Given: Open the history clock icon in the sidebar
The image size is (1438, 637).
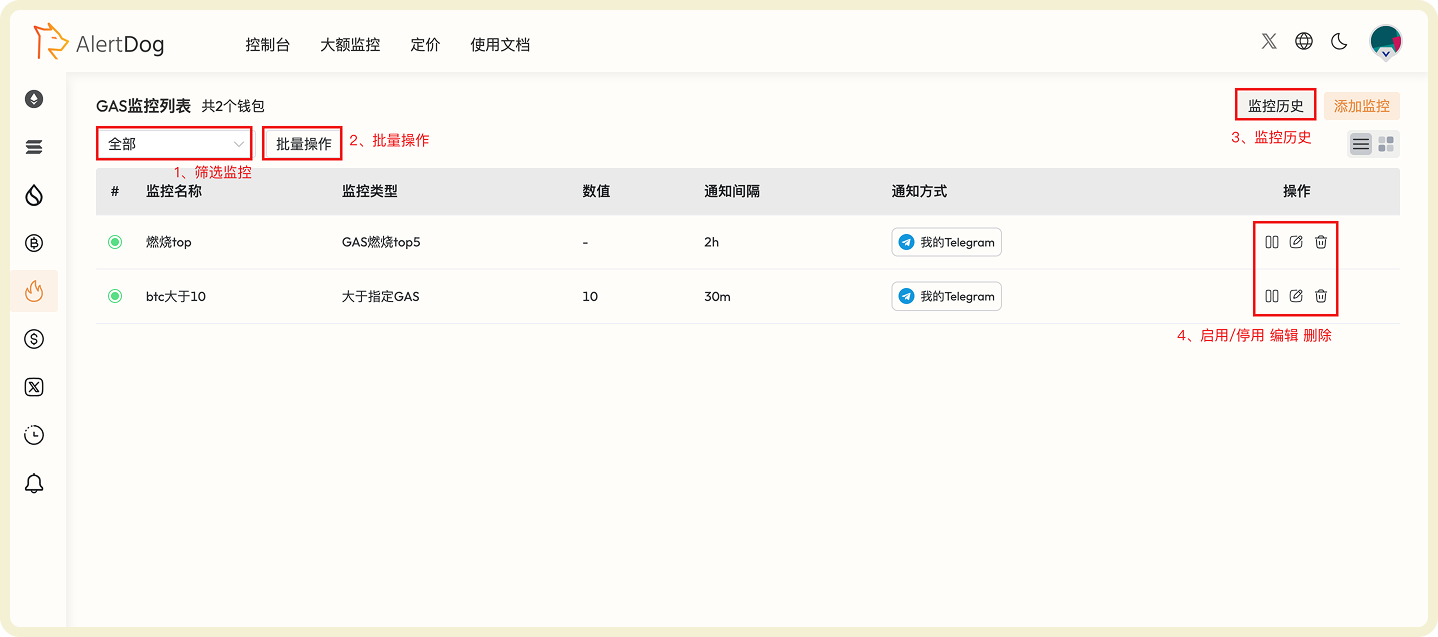Looking at the screenshot, I should pos(33,435).
